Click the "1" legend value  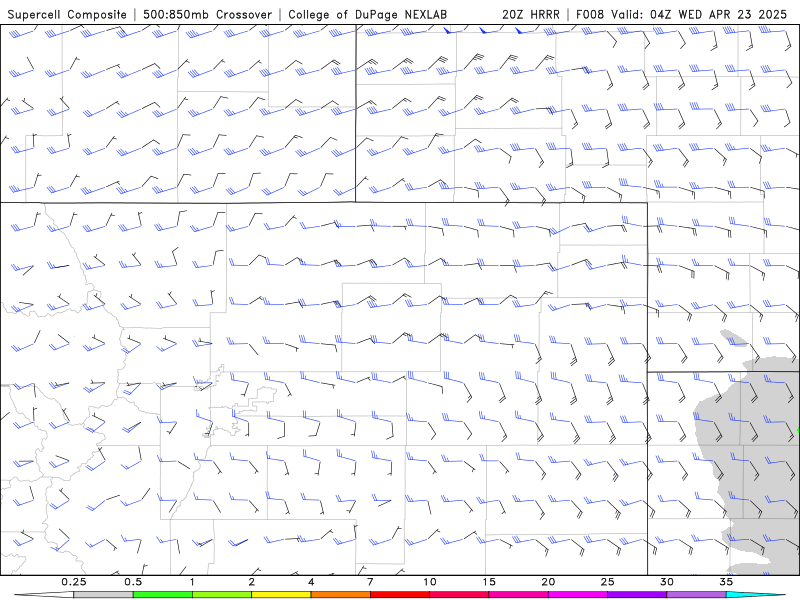(x=192, y=582)
